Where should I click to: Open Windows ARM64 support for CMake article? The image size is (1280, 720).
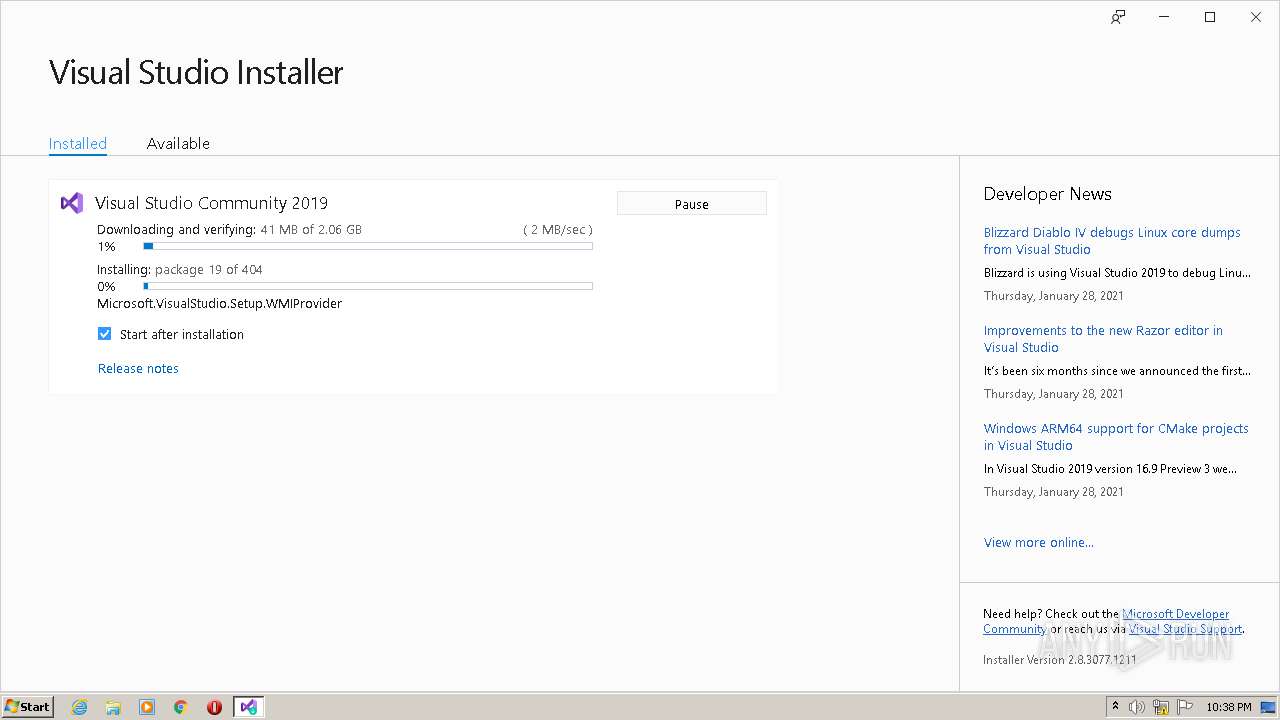click(x=1116, y=437)
